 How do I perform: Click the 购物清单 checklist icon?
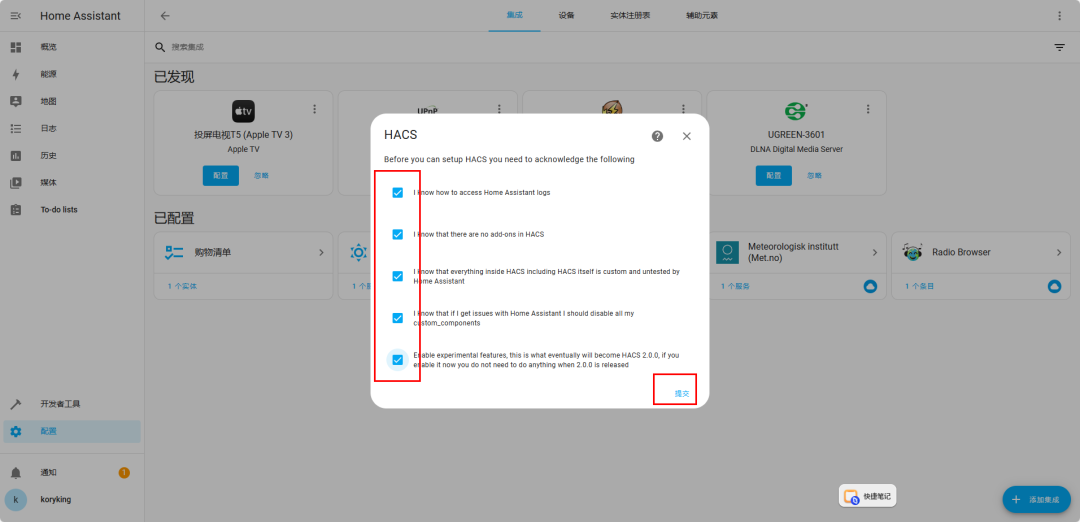coord(174,252)
